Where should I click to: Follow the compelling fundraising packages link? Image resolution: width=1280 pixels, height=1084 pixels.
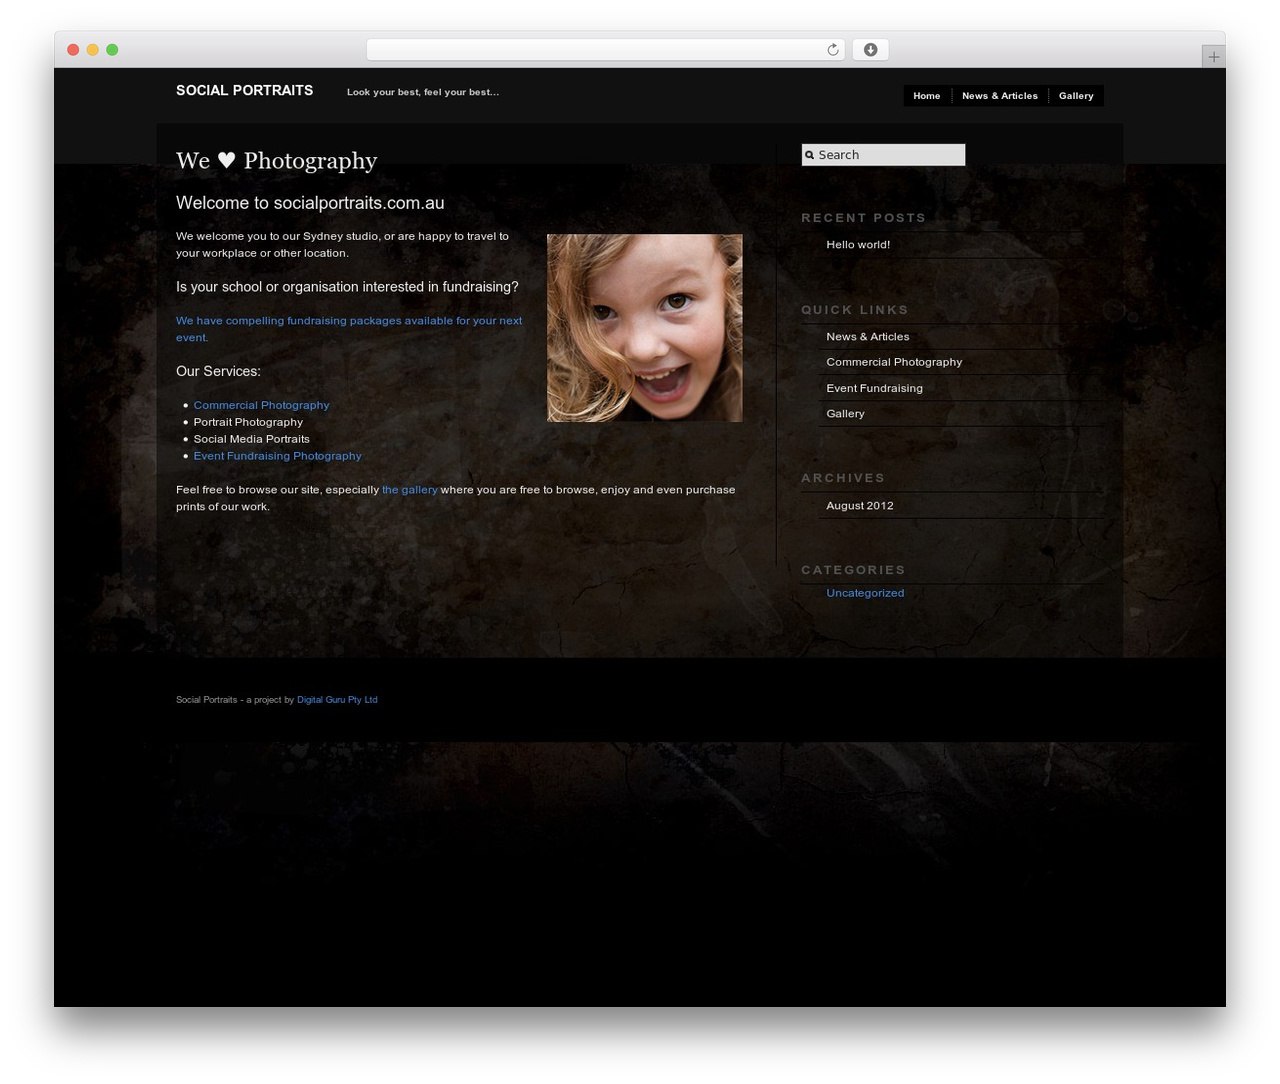pyautogui.click(x=349, y=329)
